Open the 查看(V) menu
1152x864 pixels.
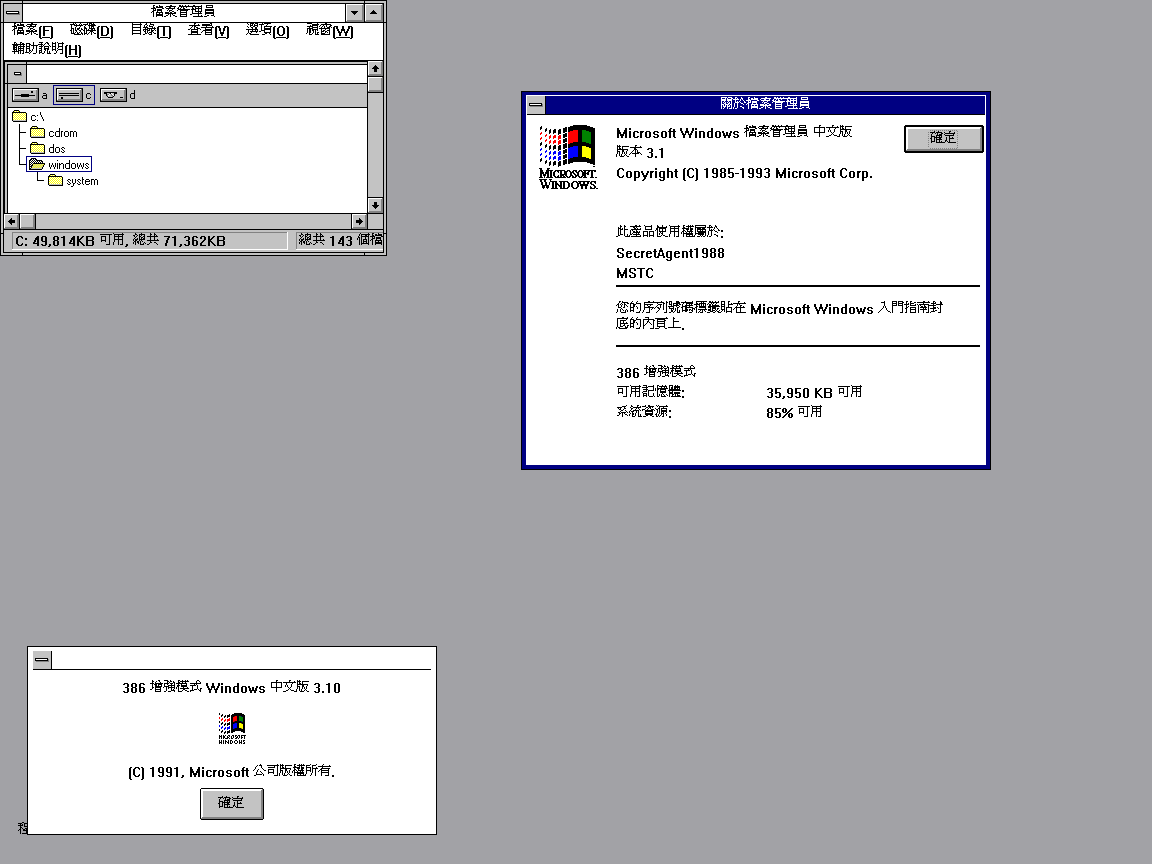208,31
